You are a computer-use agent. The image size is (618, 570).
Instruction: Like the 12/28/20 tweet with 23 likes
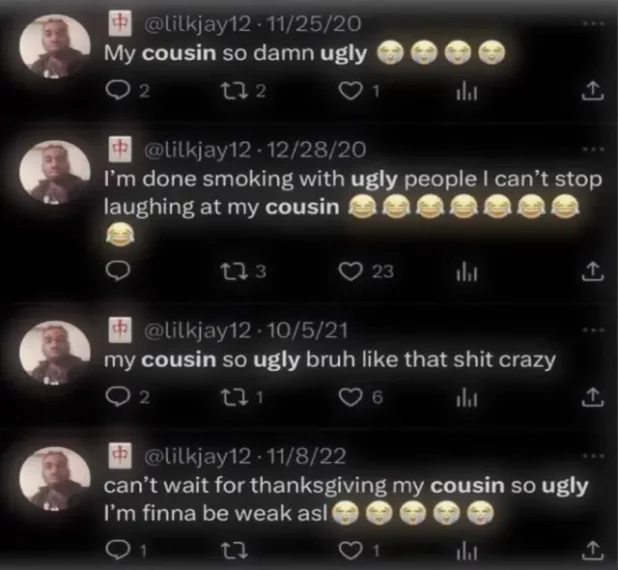tap(351, 272)
